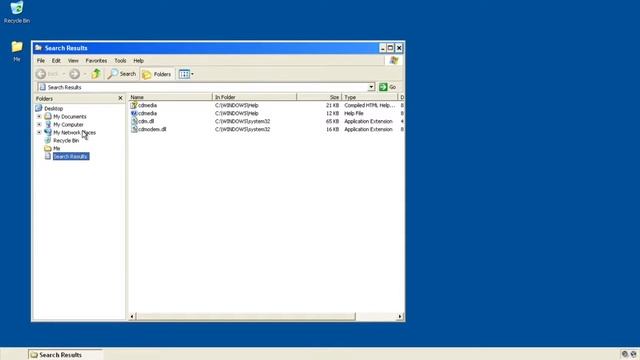Image resolution: width=640 pixels, height=360 pixels.
Task: Click the horizontal scrollbar thumb
Action: [245, 316]
